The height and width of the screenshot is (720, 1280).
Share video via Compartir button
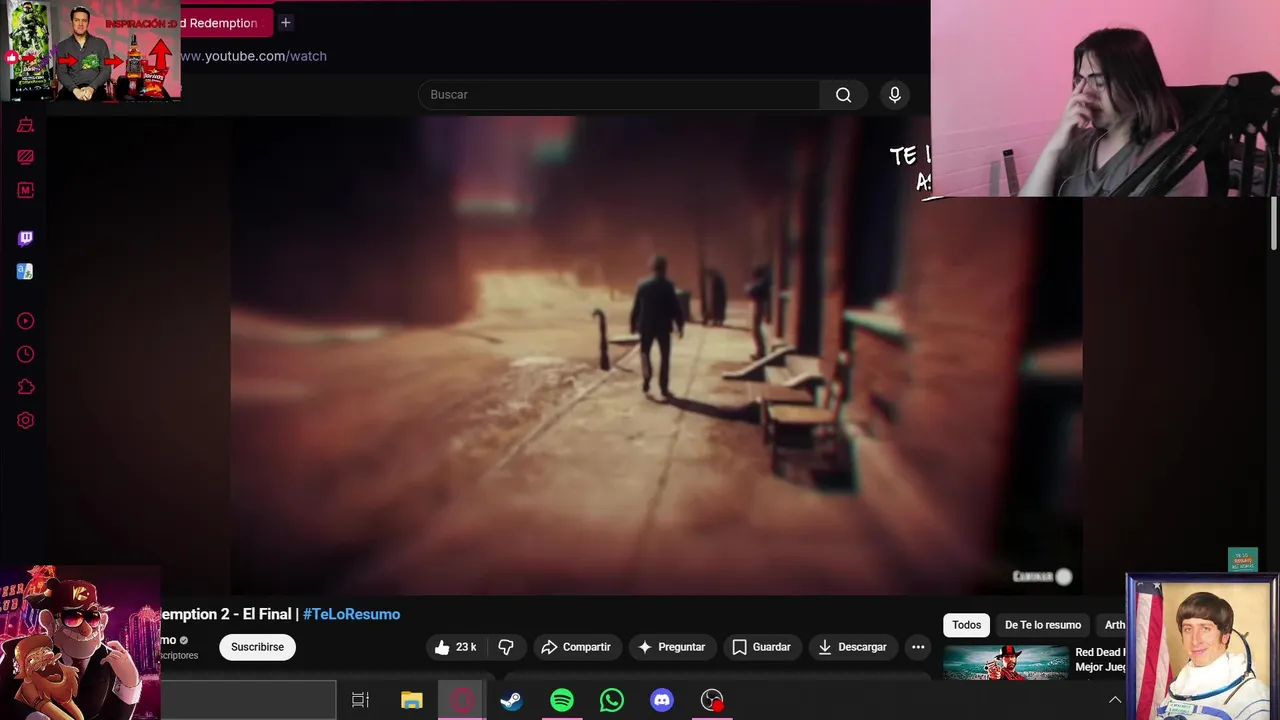tap(576, 647)
